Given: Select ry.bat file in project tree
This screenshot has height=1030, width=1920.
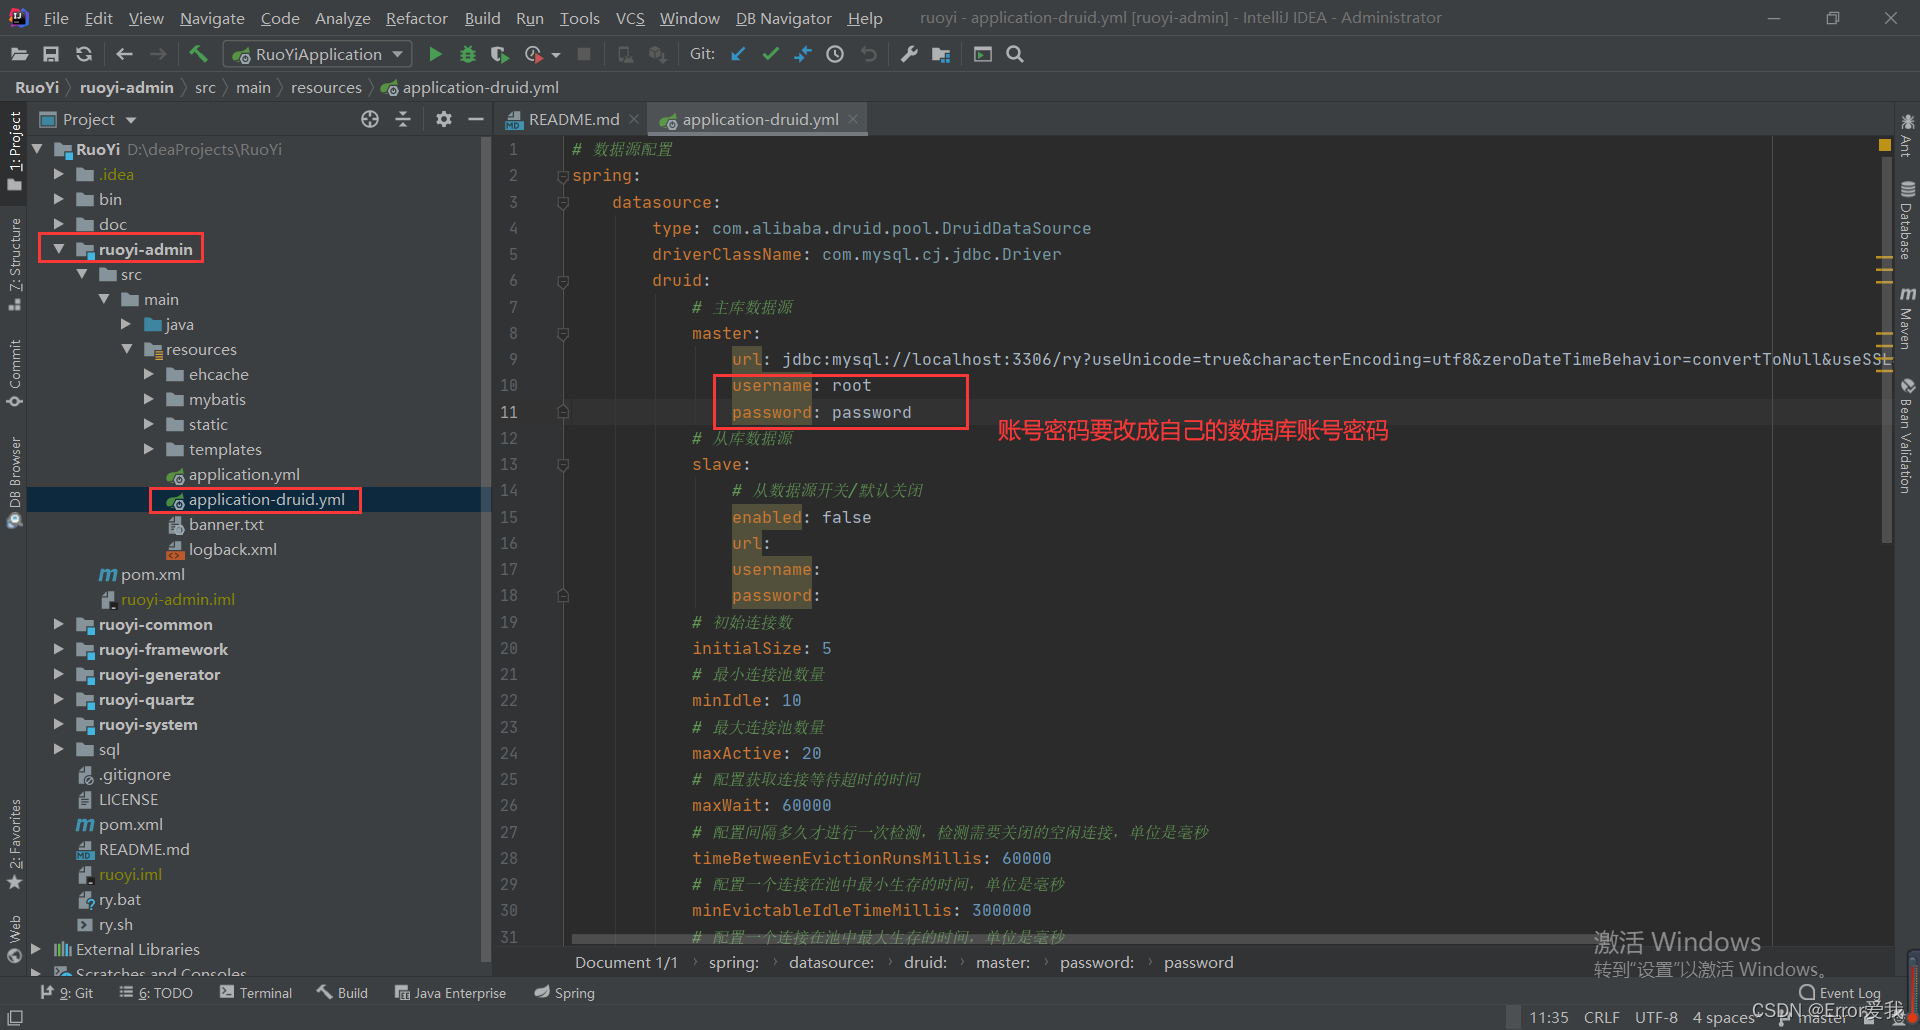Looking at the screenshot, I should [120, 899].
